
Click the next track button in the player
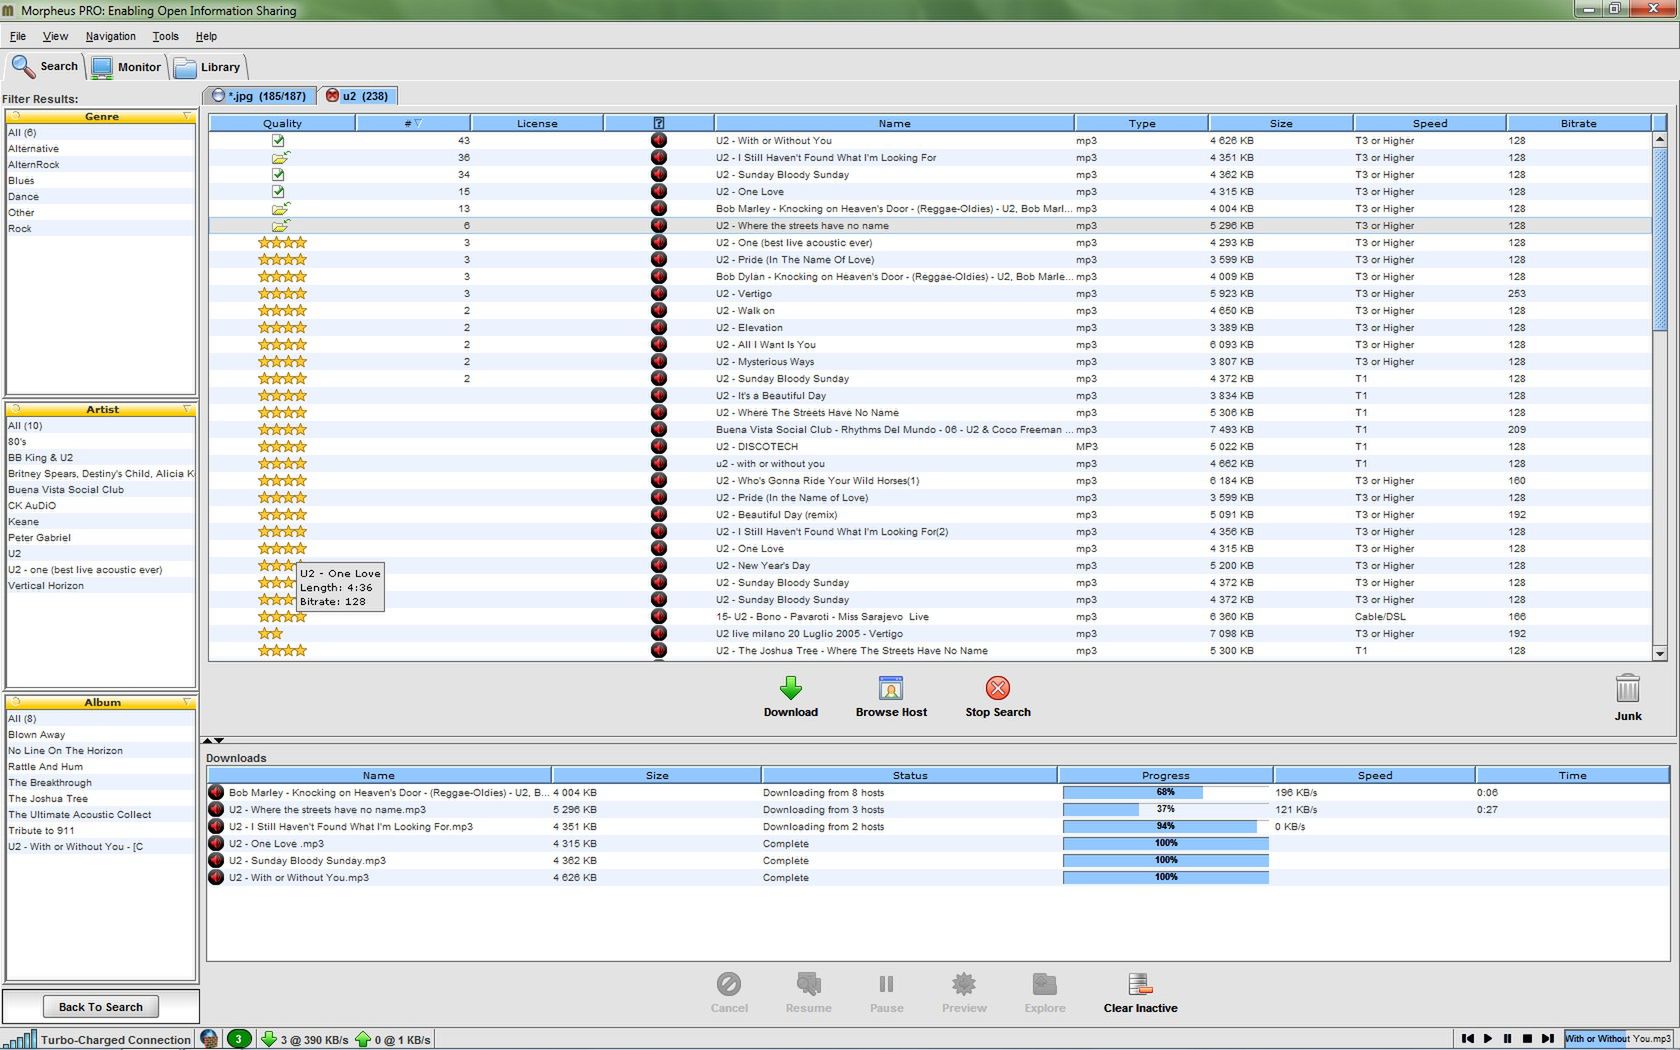click(1547, 1039)
